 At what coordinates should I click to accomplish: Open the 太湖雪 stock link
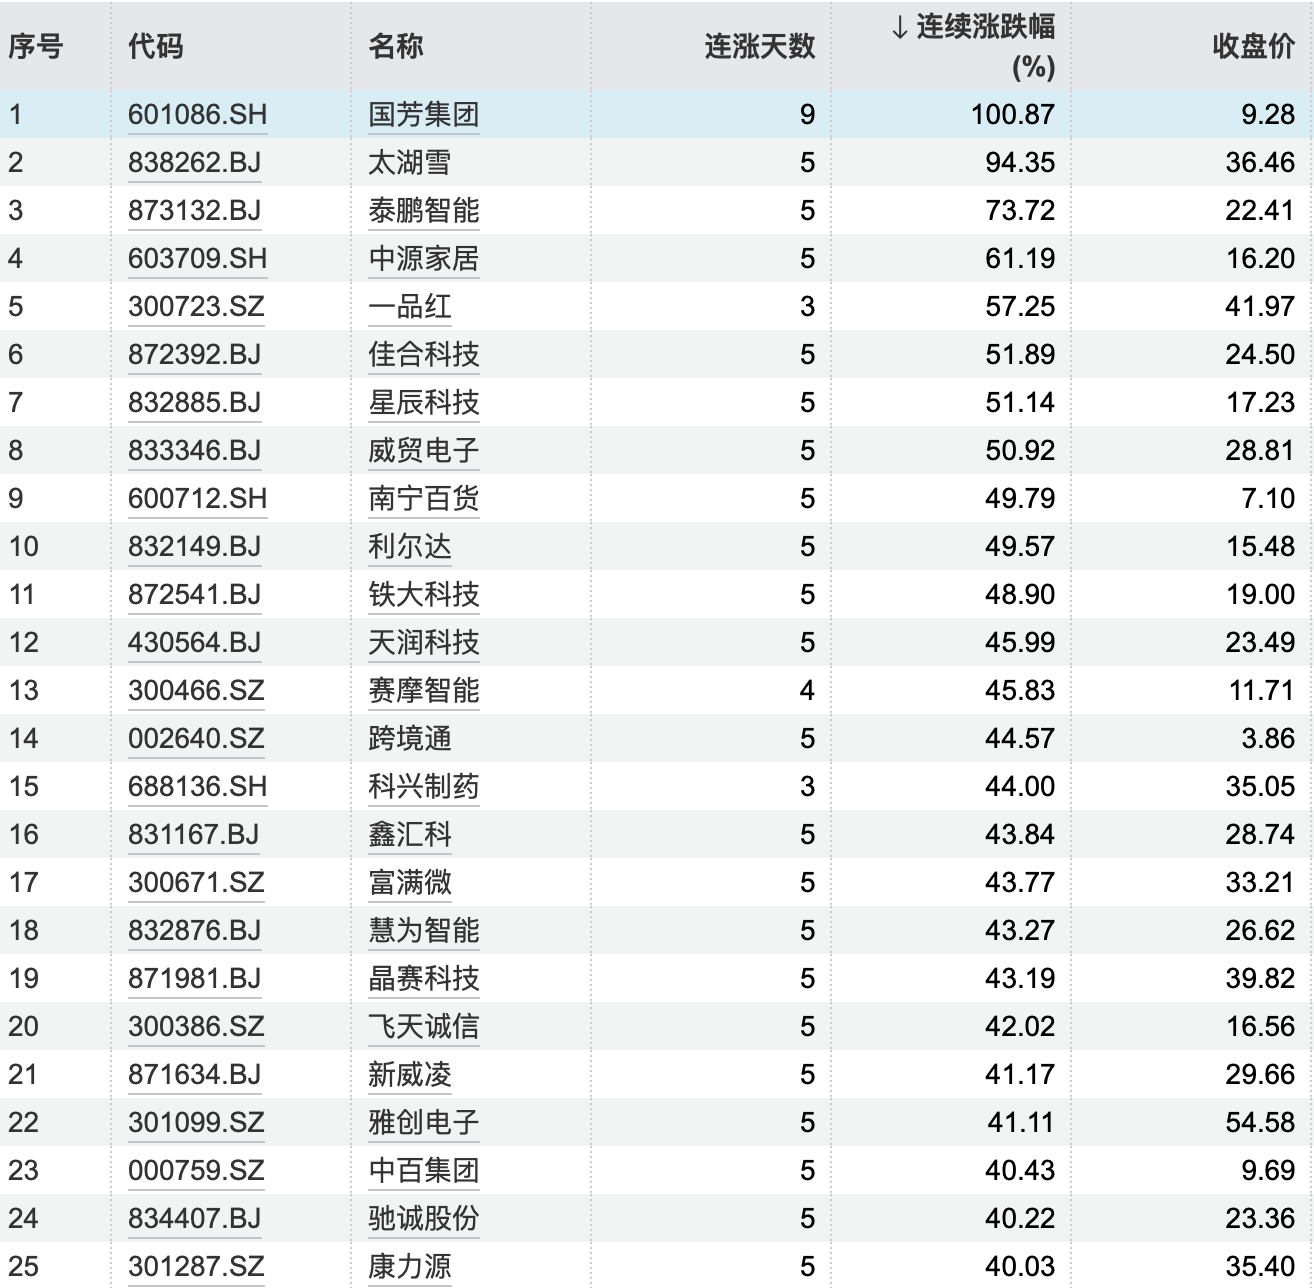tap(409, 163)
